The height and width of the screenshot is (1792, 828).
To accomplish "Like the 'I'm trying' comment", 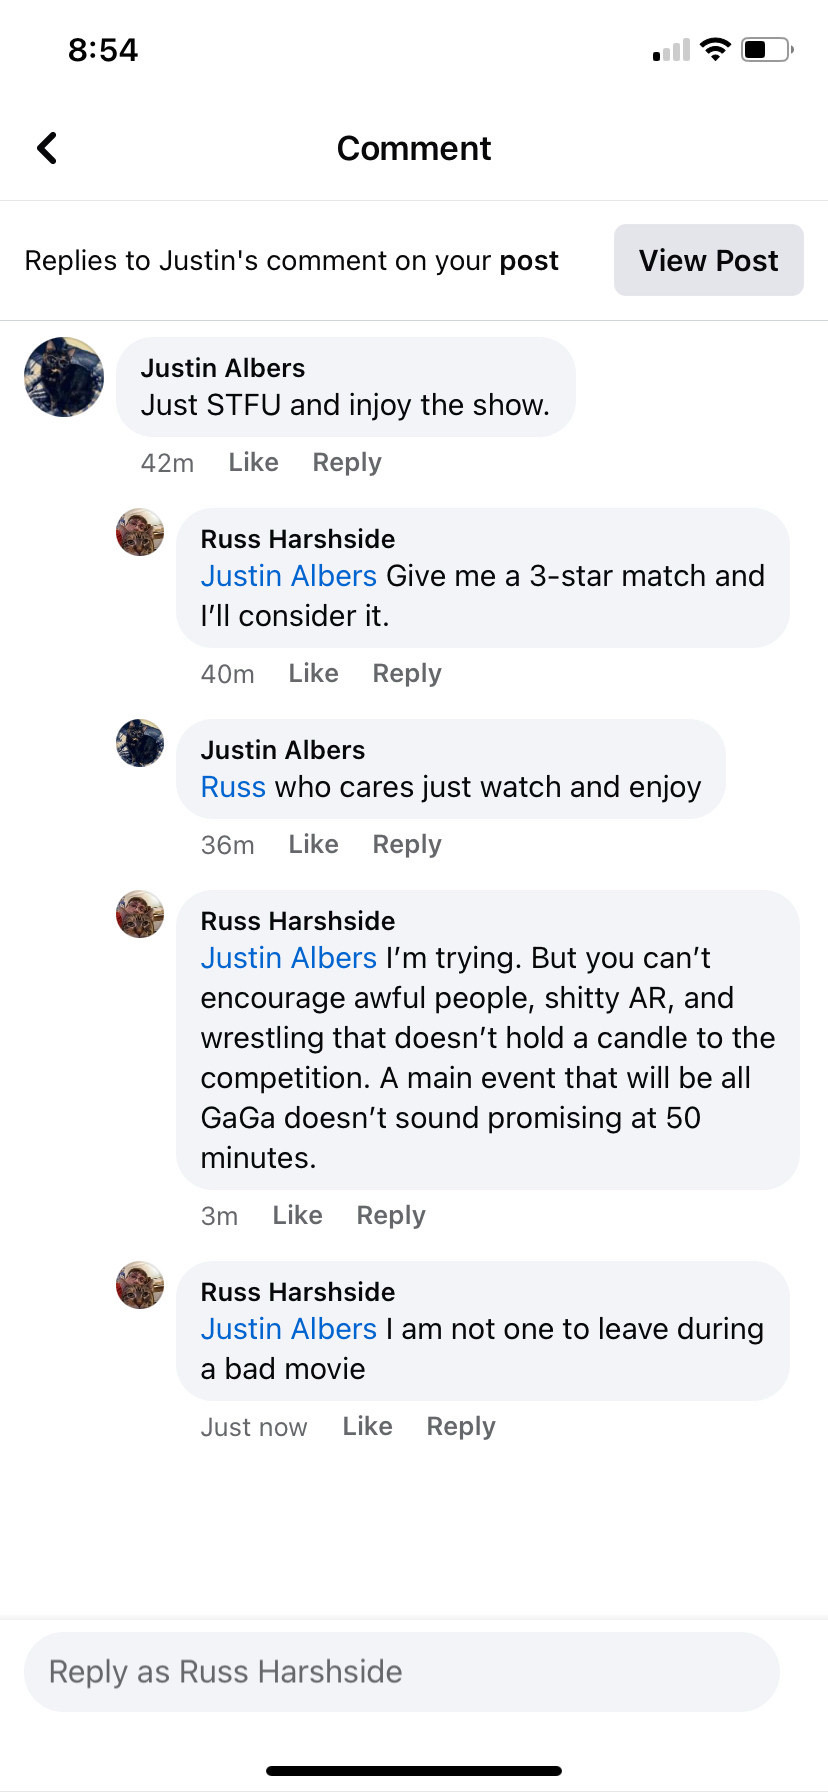I will click(x=297, y=1215).
